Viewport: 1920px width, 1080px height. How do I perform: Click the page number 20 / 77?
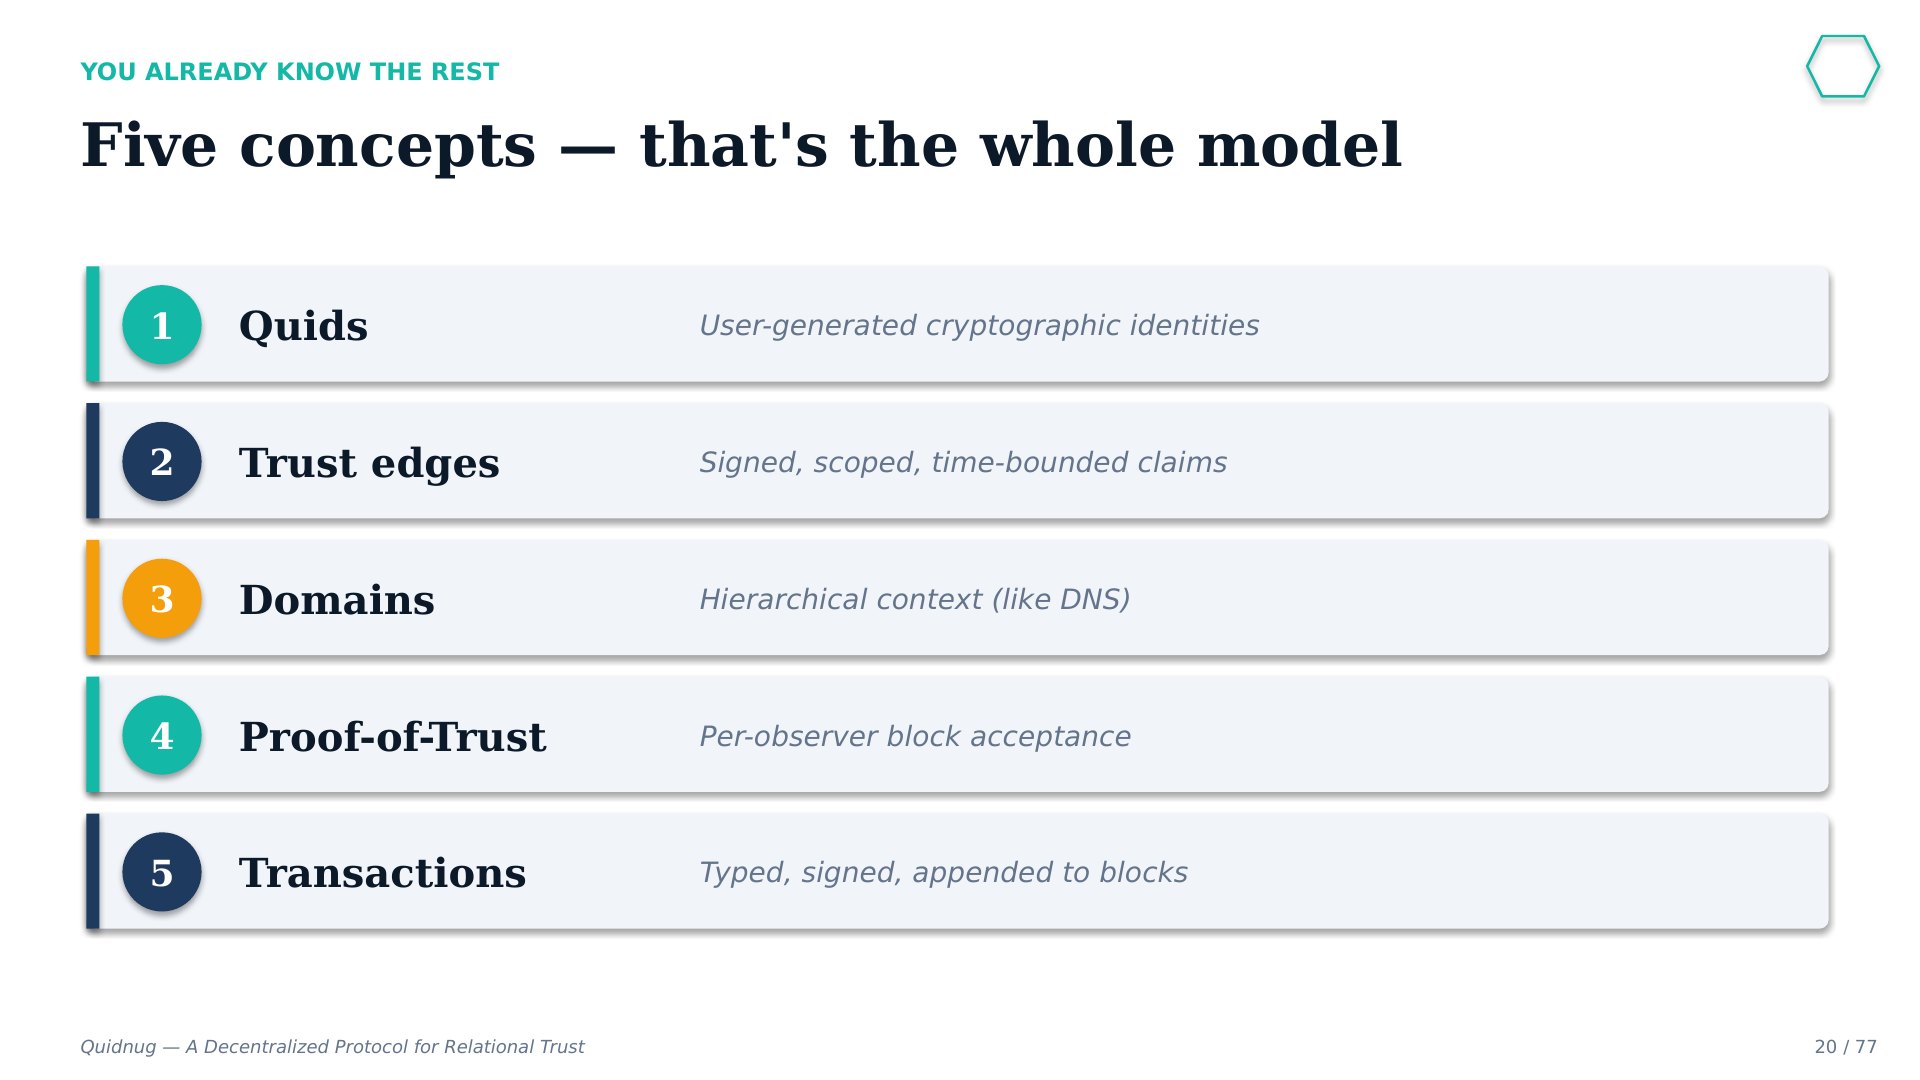tap(1845, 1047)
